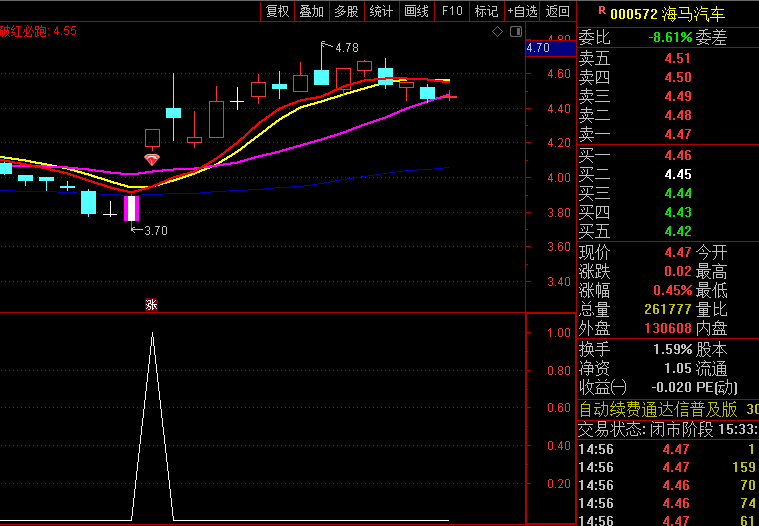This screenshot has height=526, width=759.
Task: Click the 涨 marker below the chart
Action: click(x=152, y=304)
